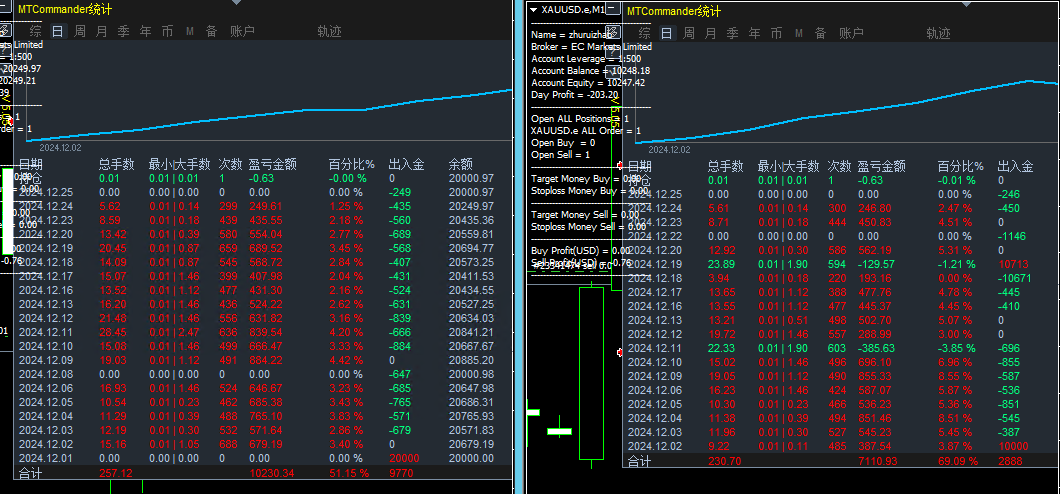The image size is (1060, 494).
Task: Click profit value 884.22 in left table
Action: pos(266,360)
